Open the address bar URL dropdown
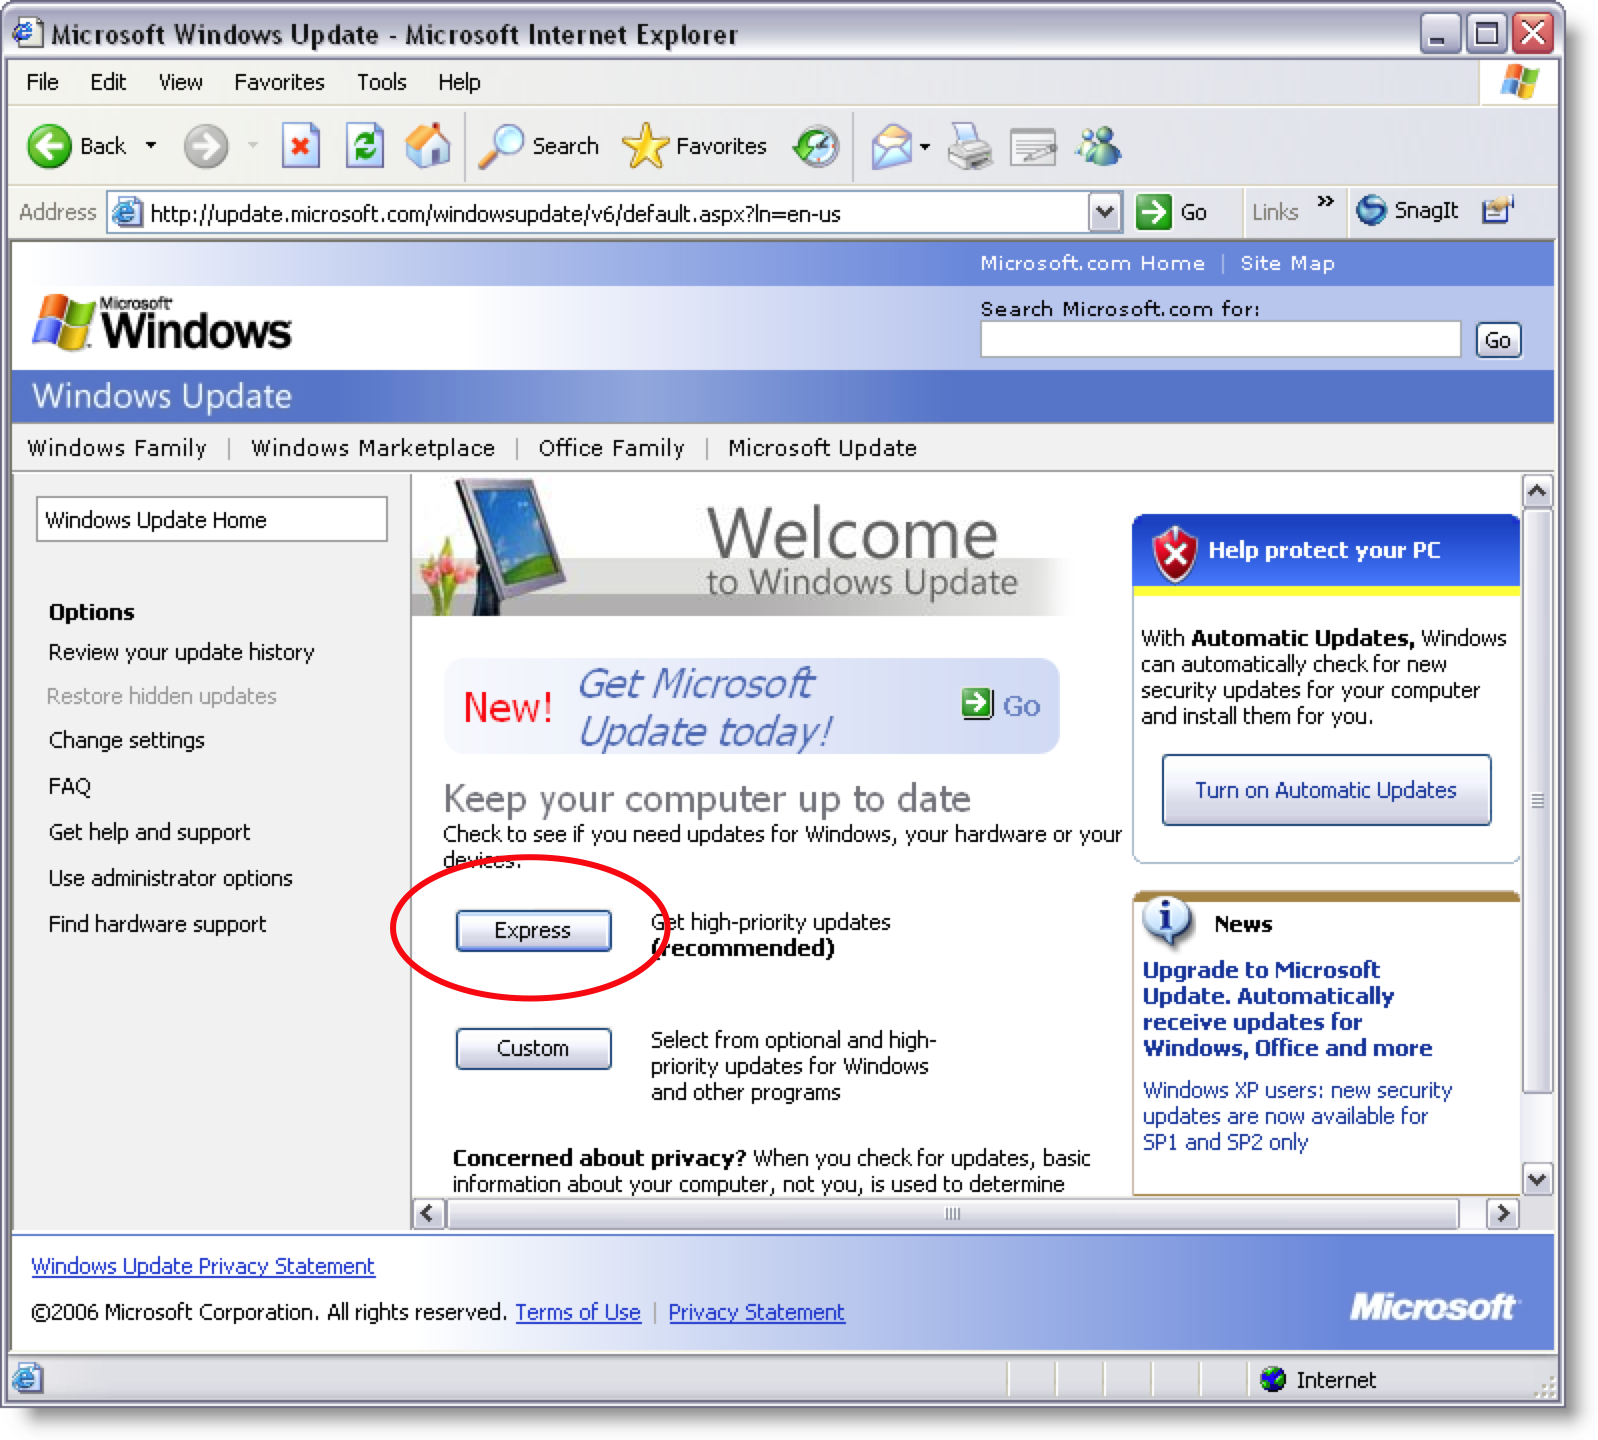Viewport: 1598px width, 1440px height. (x=1104, y=212)
